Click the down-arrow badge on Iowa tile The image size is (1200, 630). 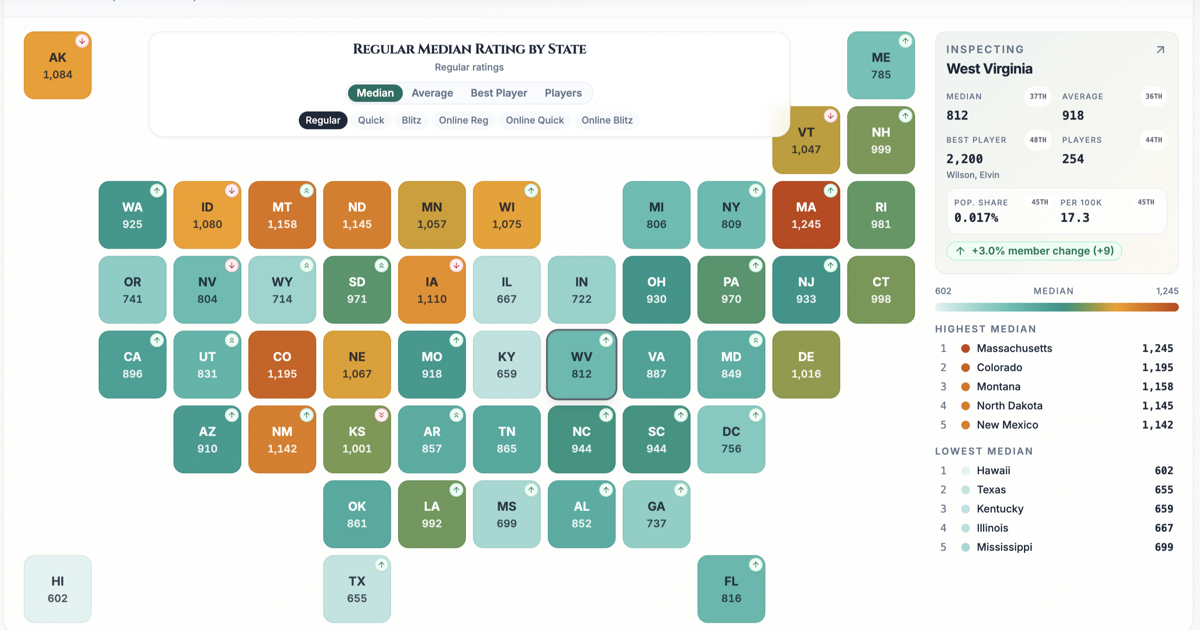click(x=456, y=265)
